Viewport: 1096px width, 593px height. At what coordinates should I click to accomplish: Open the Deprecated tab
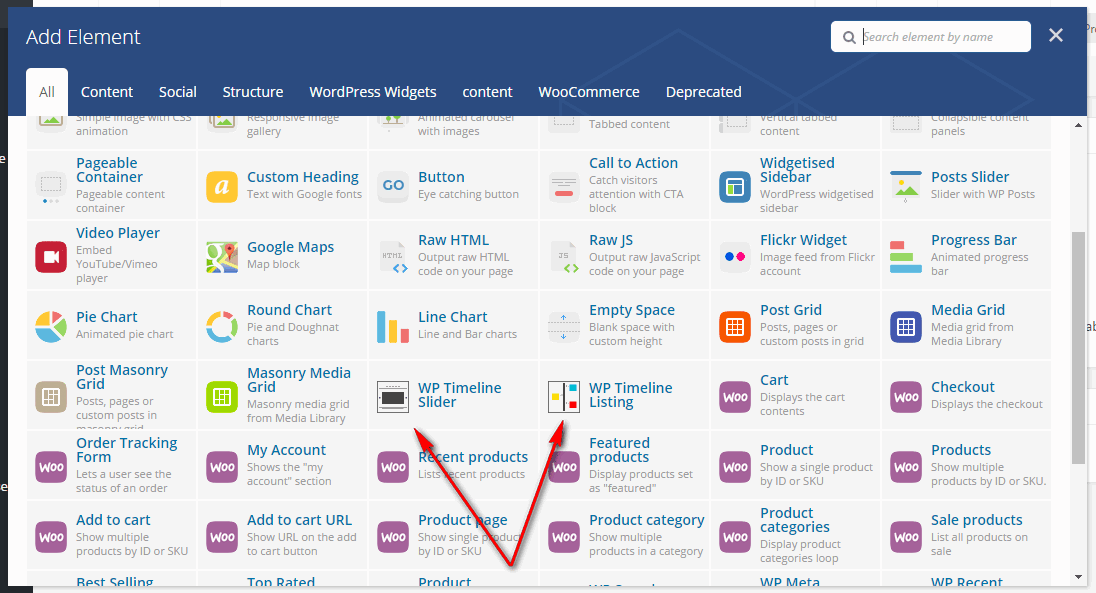pyautogui.click(x=704, y=92)
